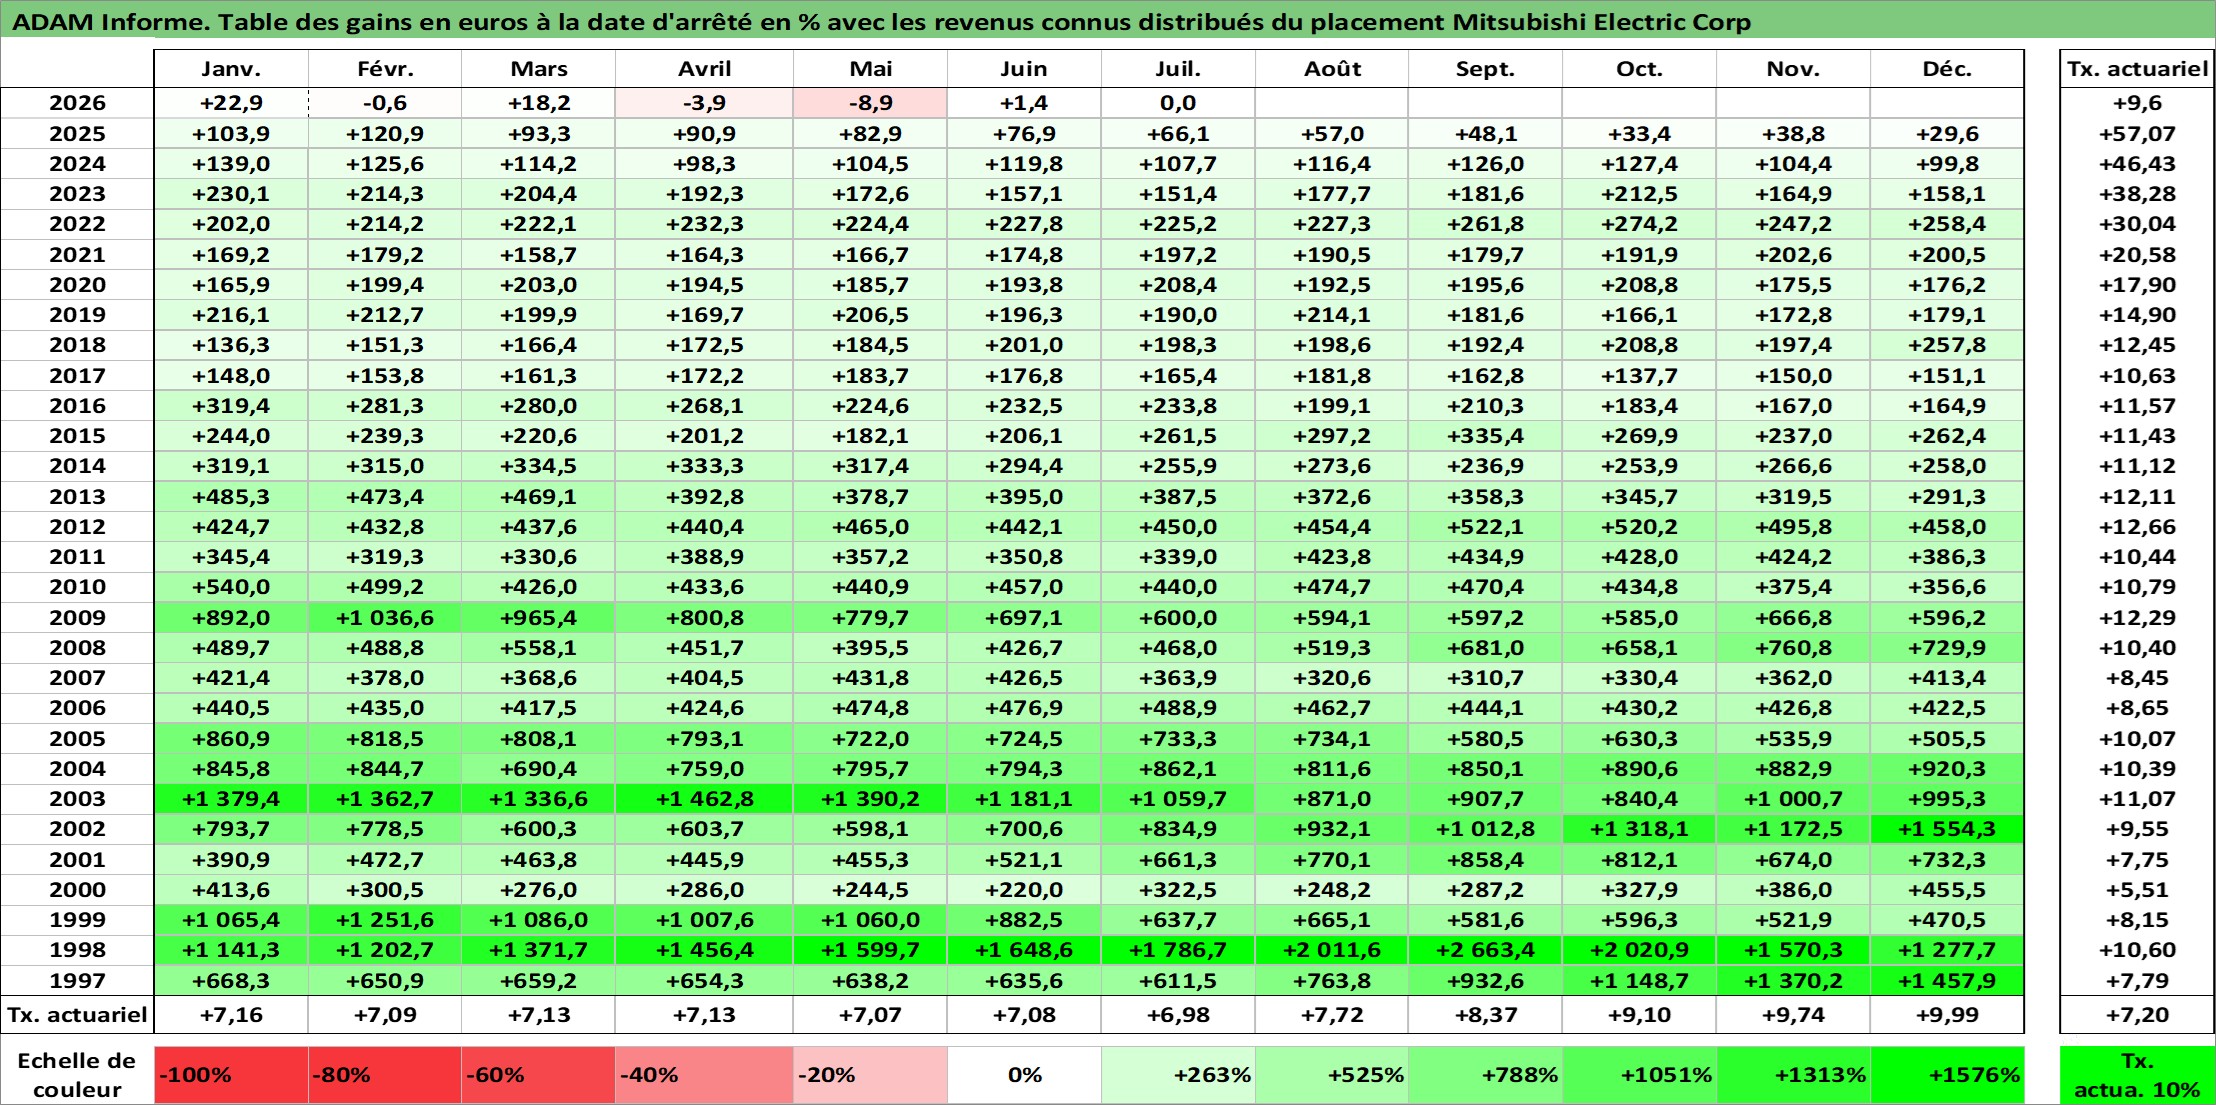Screen dimensions: 2216x1105
Task: Click the -8,9 cell for Mai 2026
Action: (x=870, y=103)
